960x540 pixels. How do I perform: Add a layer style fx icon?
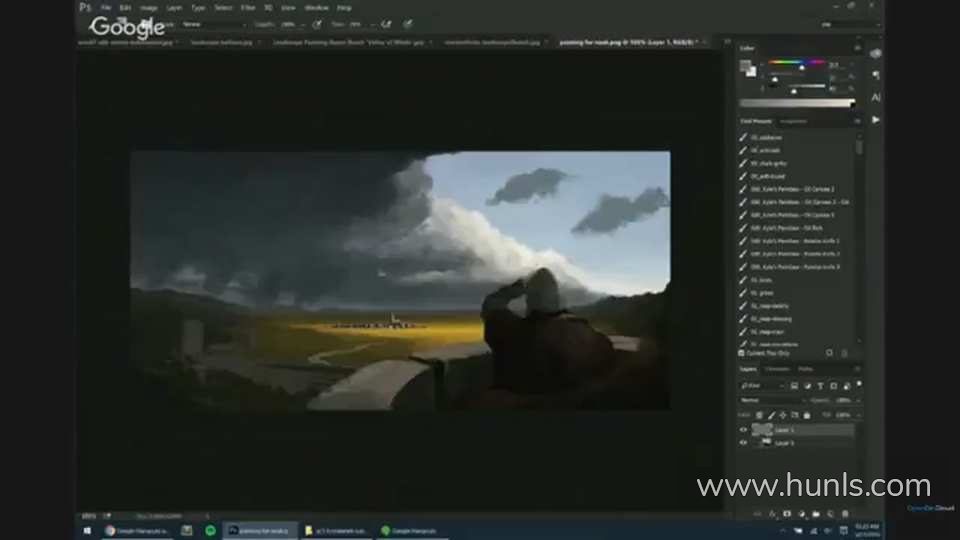click(773, 514)
